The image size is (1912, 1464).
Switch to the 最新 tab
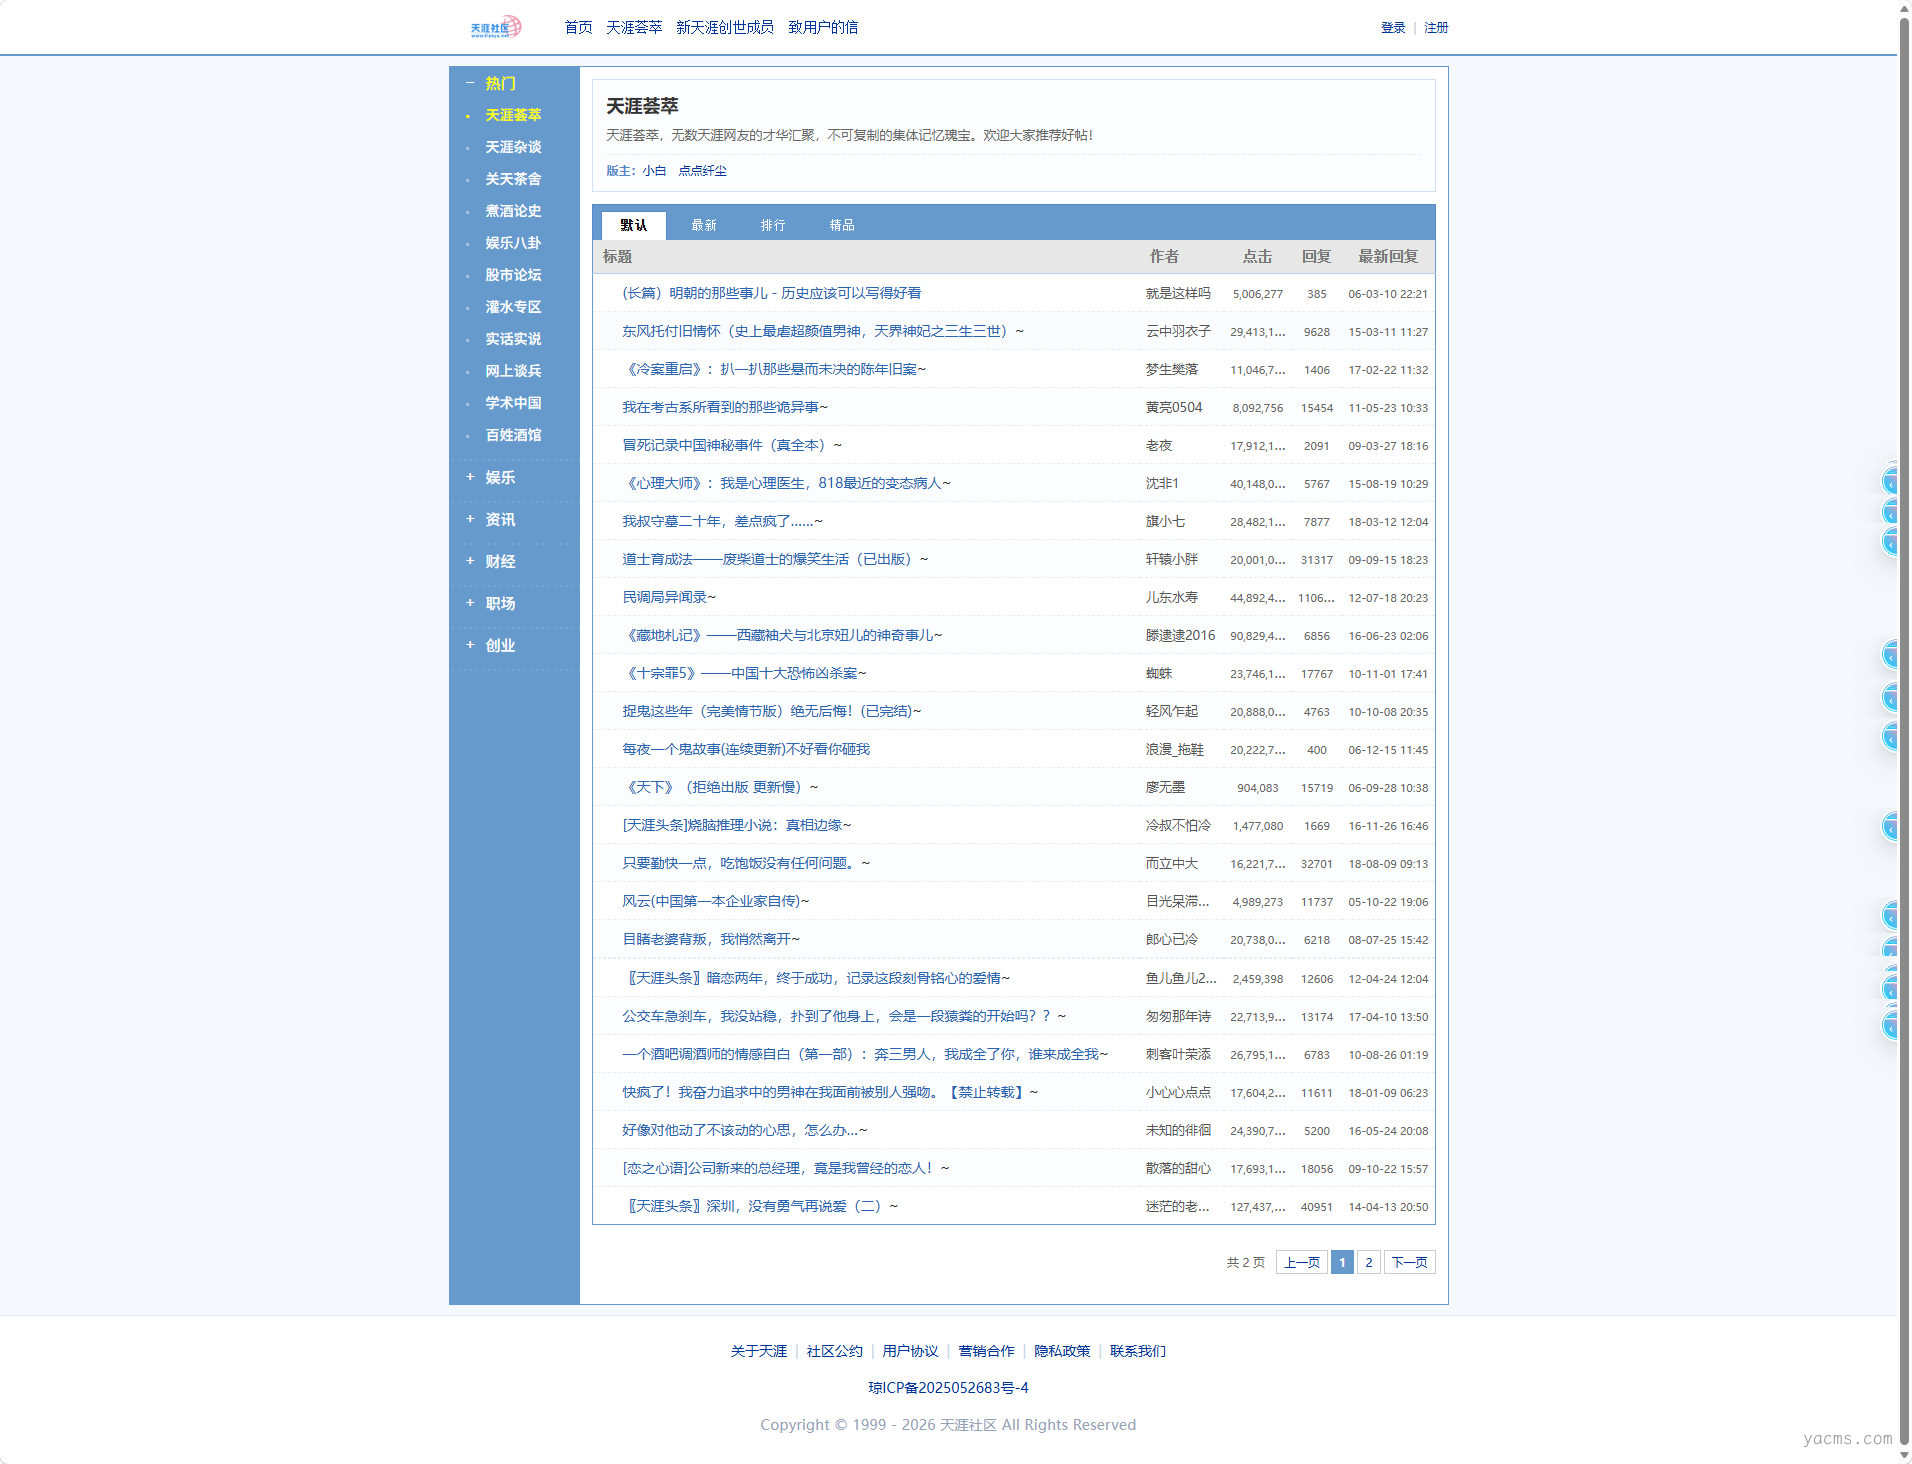point(704,225)
